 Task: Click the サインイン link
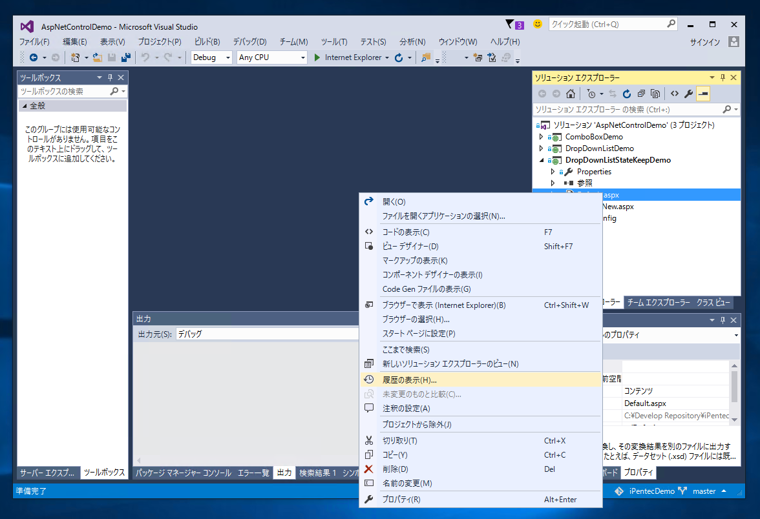(705, 43)
